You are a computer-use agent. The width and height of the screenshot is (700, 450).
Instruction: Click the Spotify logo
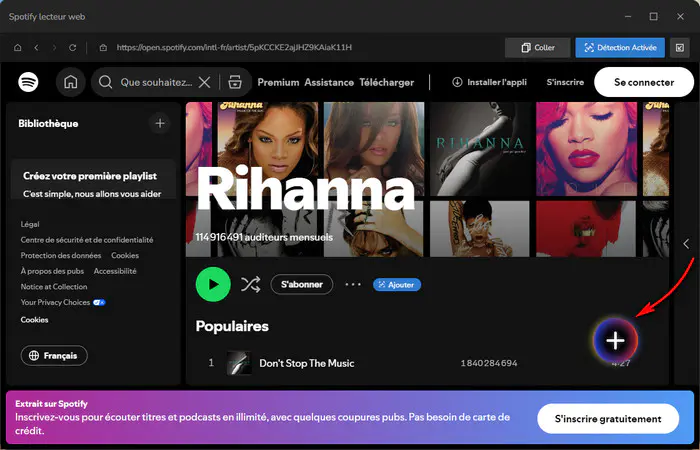(28, 82)
